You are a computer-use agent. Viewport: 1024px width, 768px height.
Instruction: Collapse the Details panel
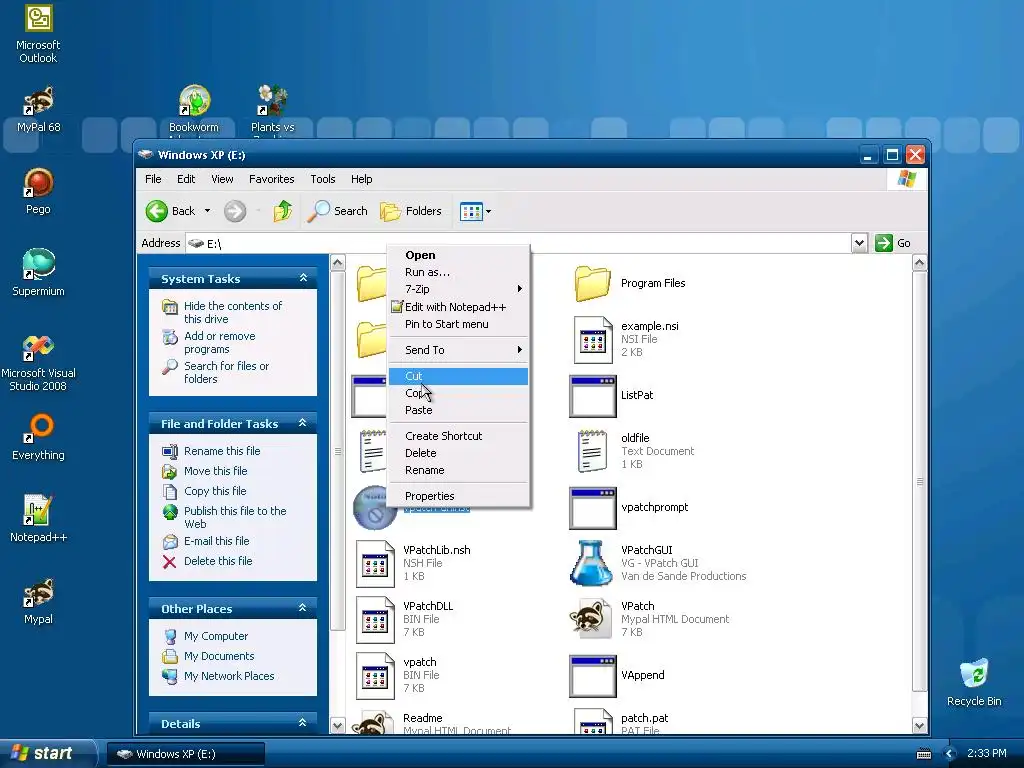pos(302,723)
